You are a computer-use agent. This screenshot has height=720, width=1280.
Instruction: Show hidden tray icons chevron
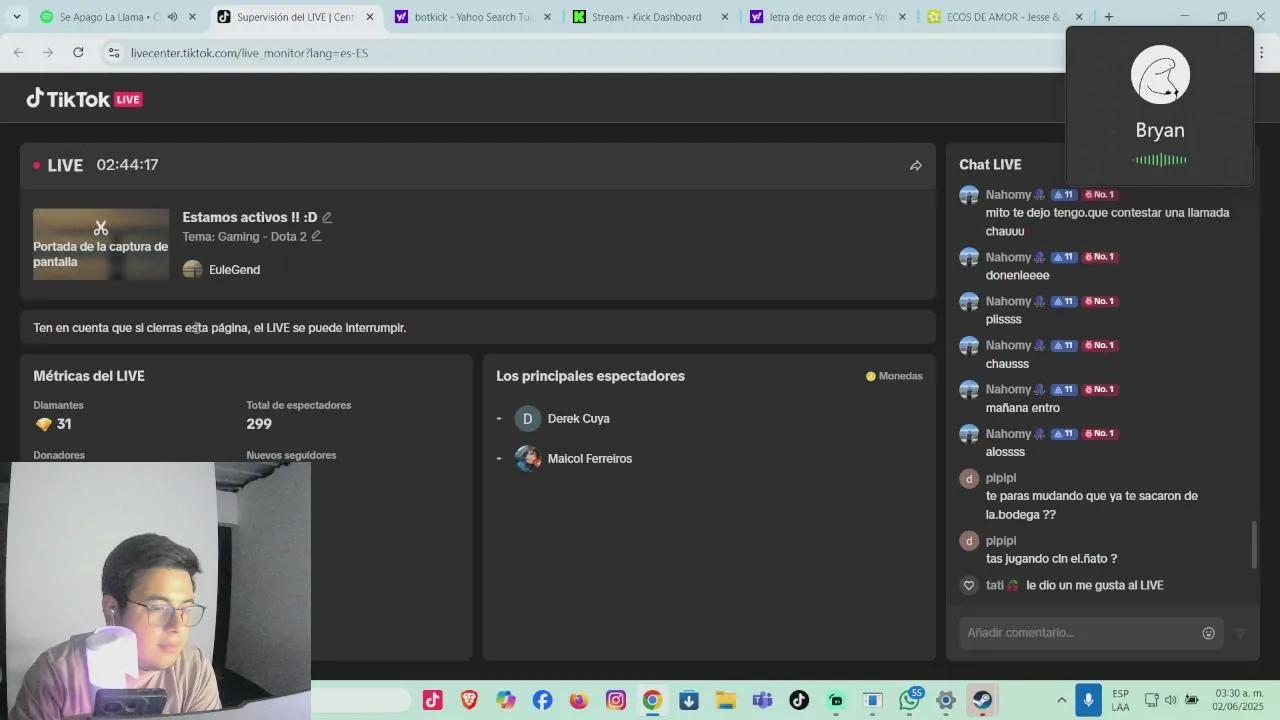coord(1061,700)
